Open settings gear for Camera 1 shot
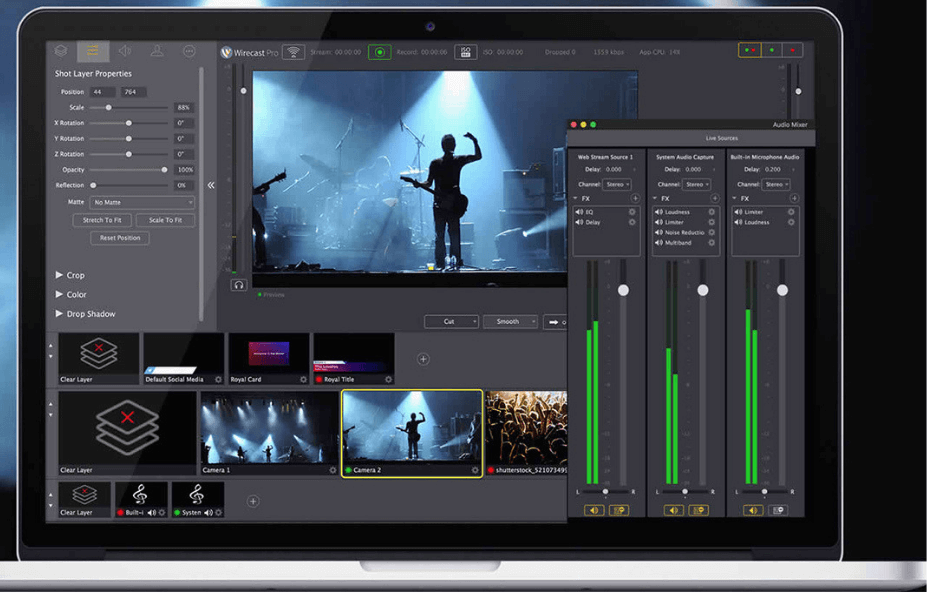This screenshot has width=927, height=593. (x=333, y=470)
